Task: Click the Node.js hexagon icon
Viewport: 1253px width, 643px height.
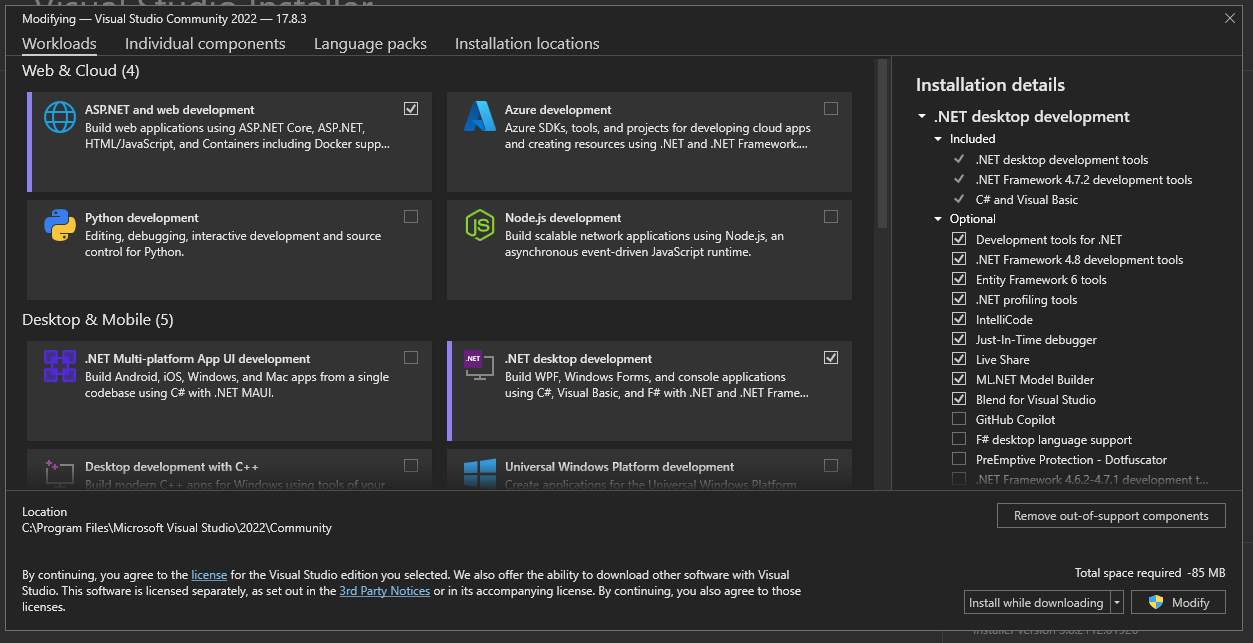Action: [480, 225]
